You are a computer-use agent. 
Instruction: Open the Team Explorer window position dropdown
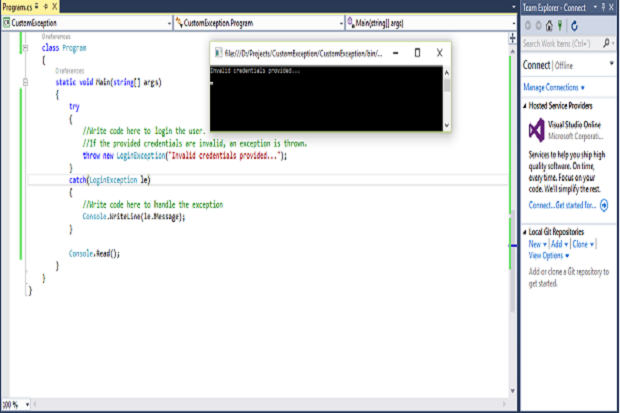pyautogui.click(x=595, y=7)
